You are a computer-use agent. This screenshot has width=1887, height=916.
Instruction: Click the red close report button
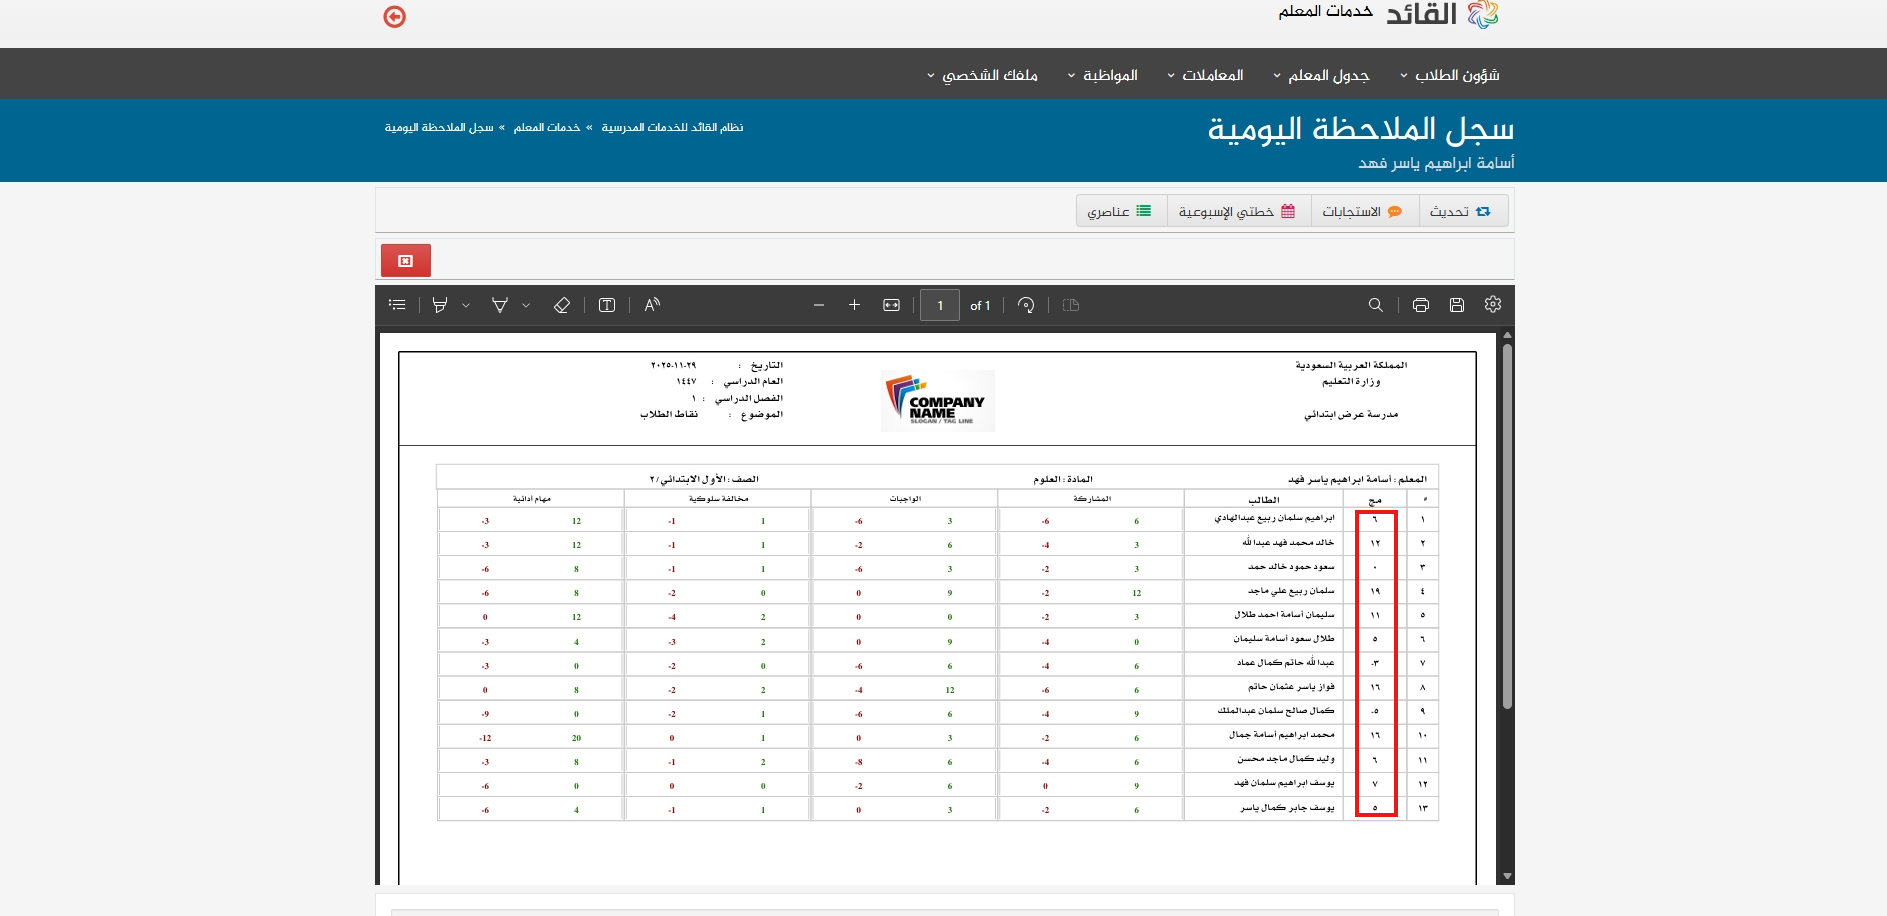(x=405, y=260)
